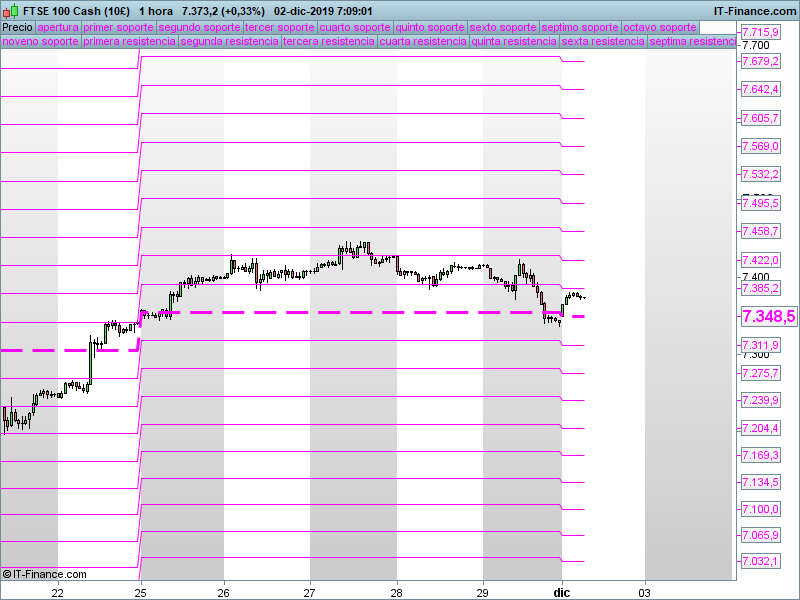This screenshot has width=800, height=600.
Task: Open the tercera resistencia legend label
Action: coord(329,41)
